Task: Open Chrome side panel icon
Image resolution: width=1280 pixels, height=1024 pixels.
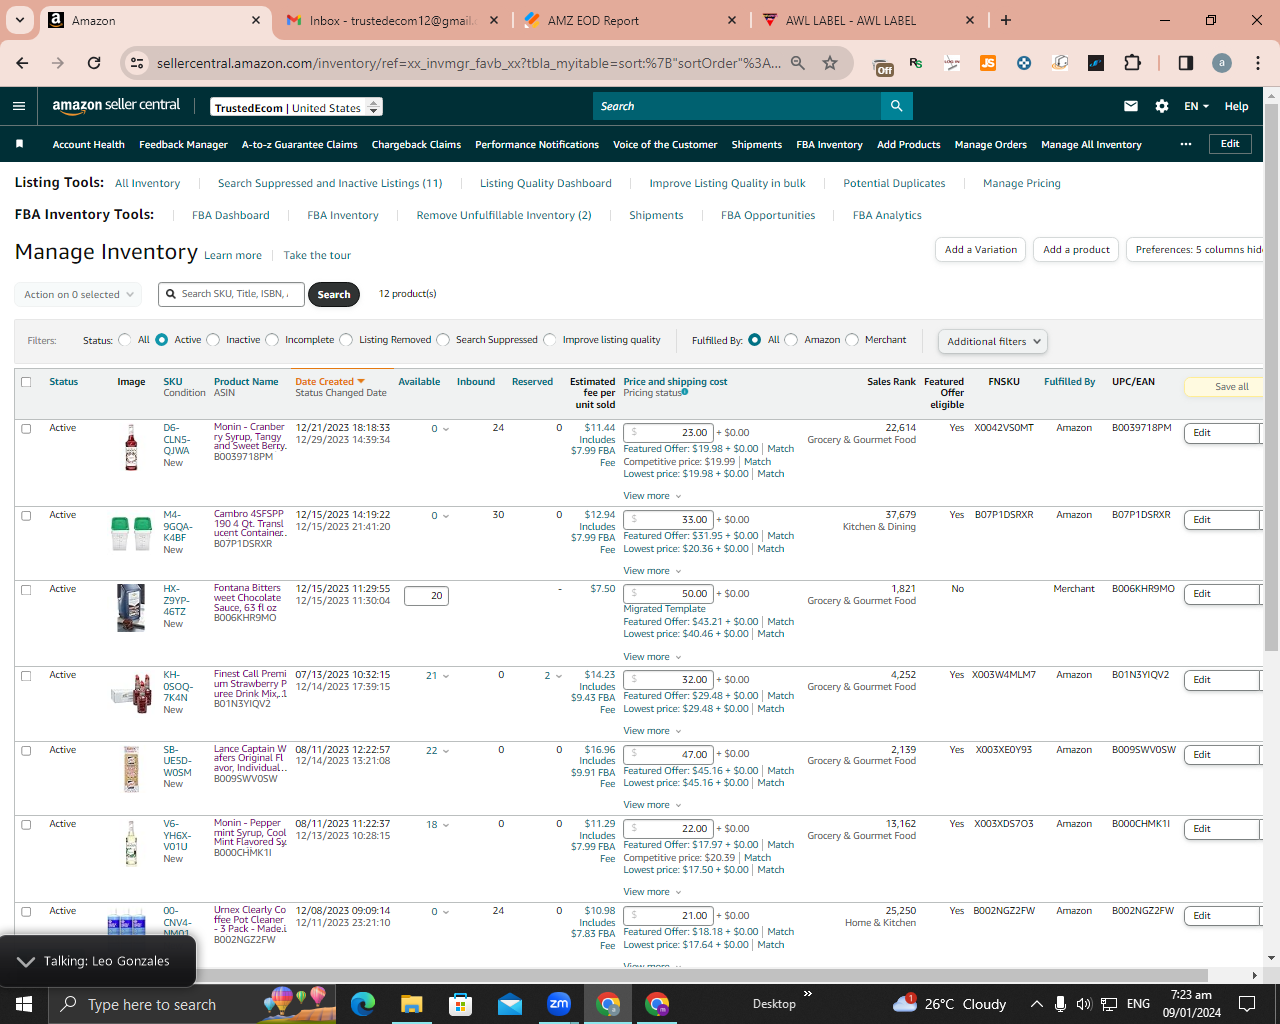Action: (1186, 63)
